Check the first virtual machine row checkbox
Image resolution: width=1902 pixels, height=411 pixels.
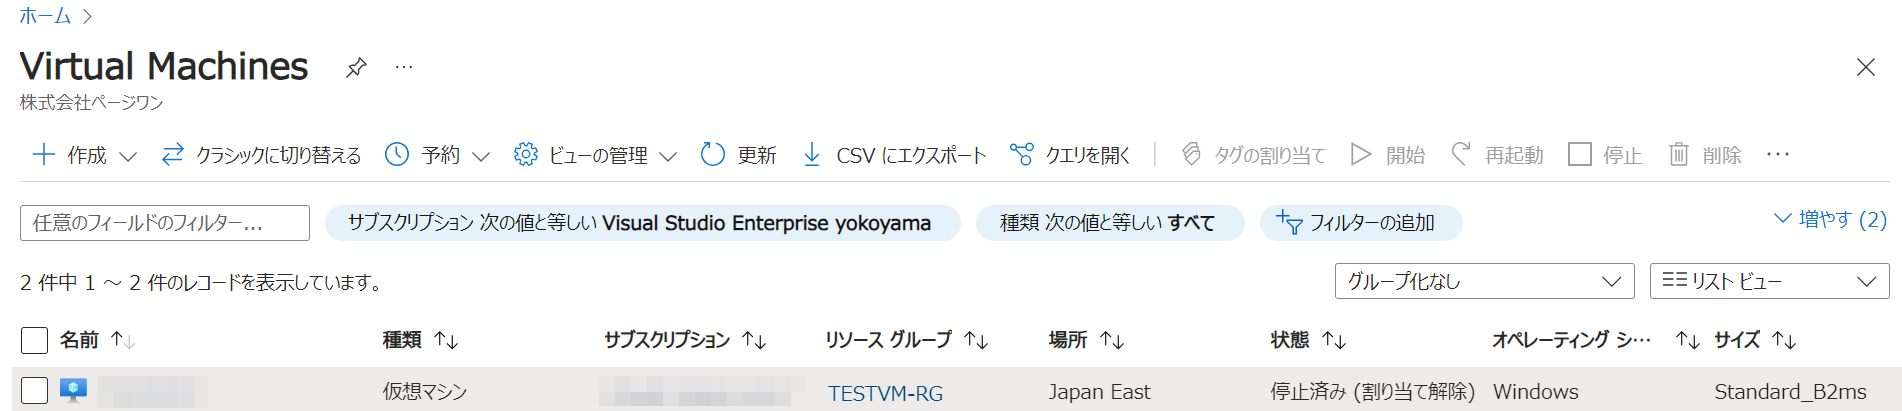[34, 390]
